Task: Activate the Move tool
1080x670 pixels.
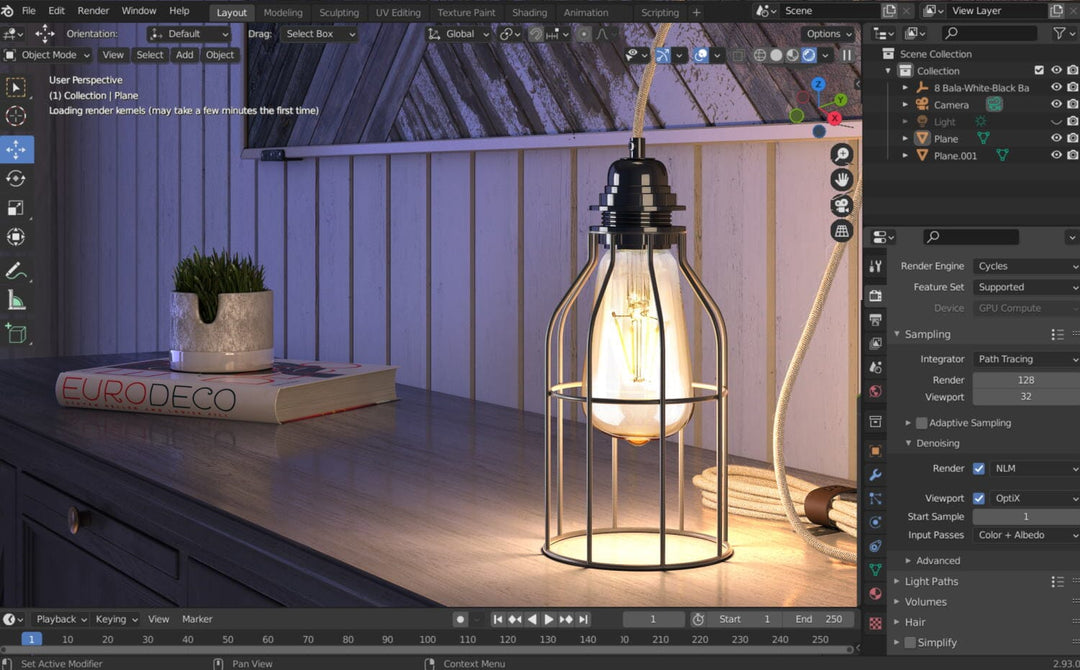Action: click(x=15, y=151)
